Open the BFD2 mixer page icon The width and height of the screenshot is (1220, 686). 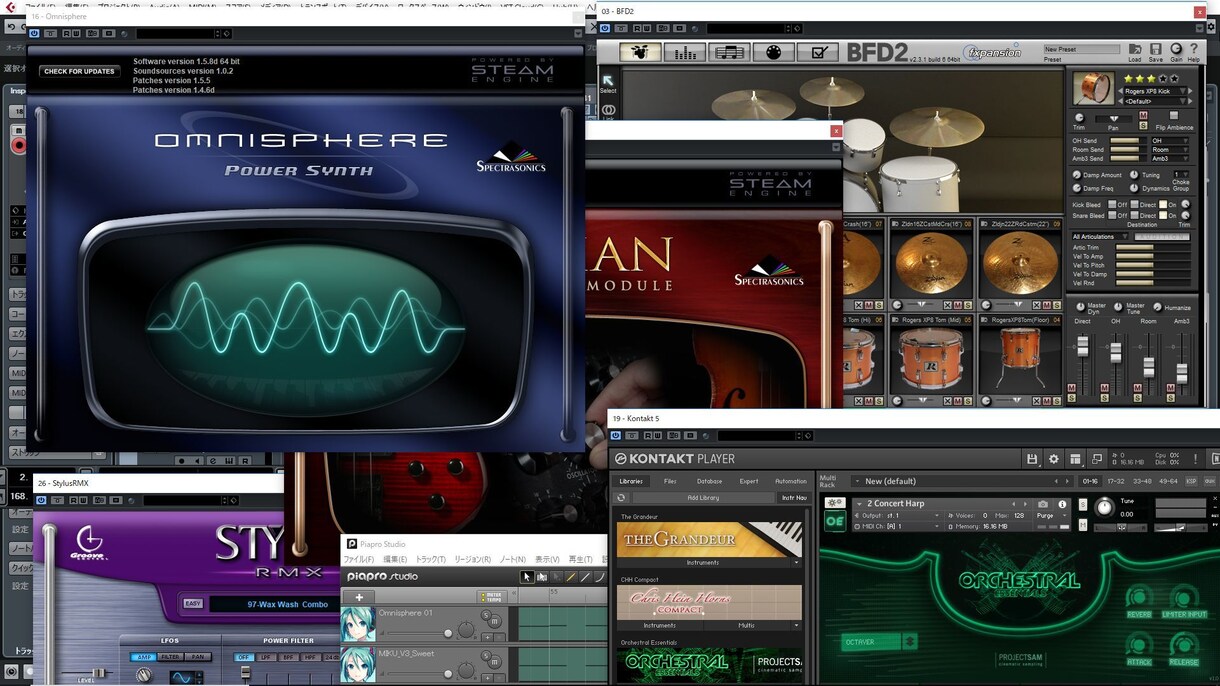click(685, 52)
